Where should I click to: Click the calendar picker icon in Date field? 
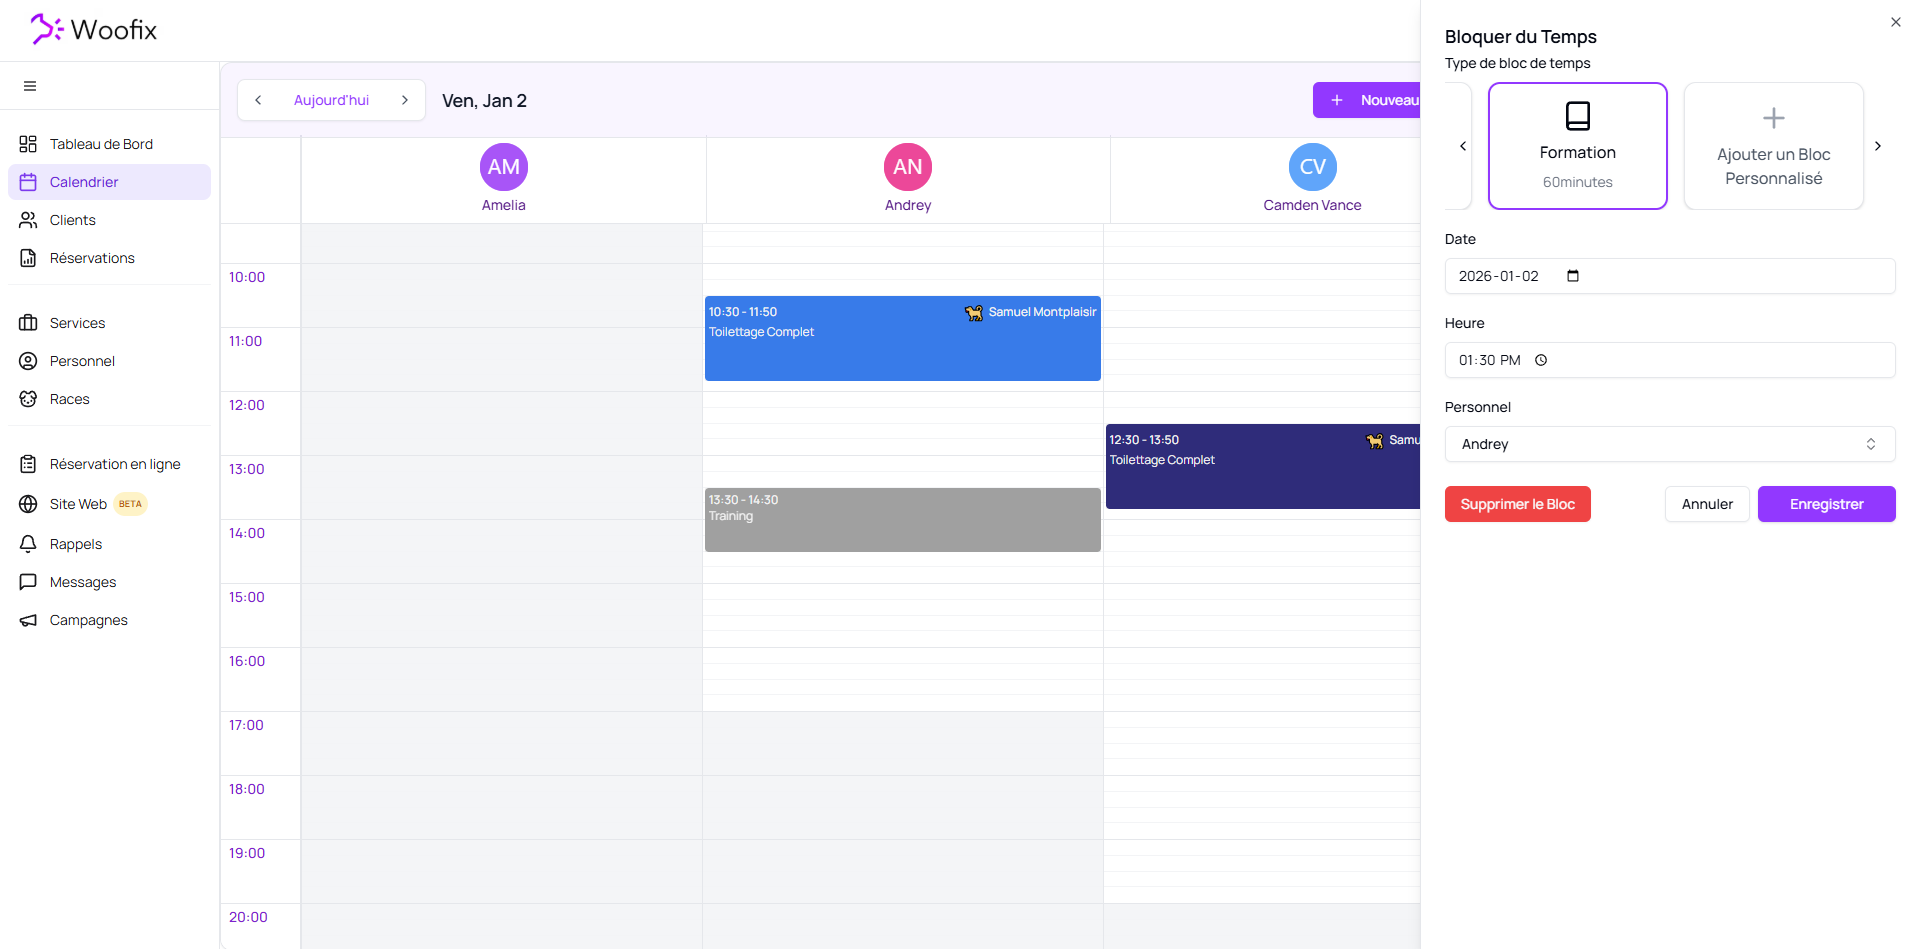point(1573,276)
